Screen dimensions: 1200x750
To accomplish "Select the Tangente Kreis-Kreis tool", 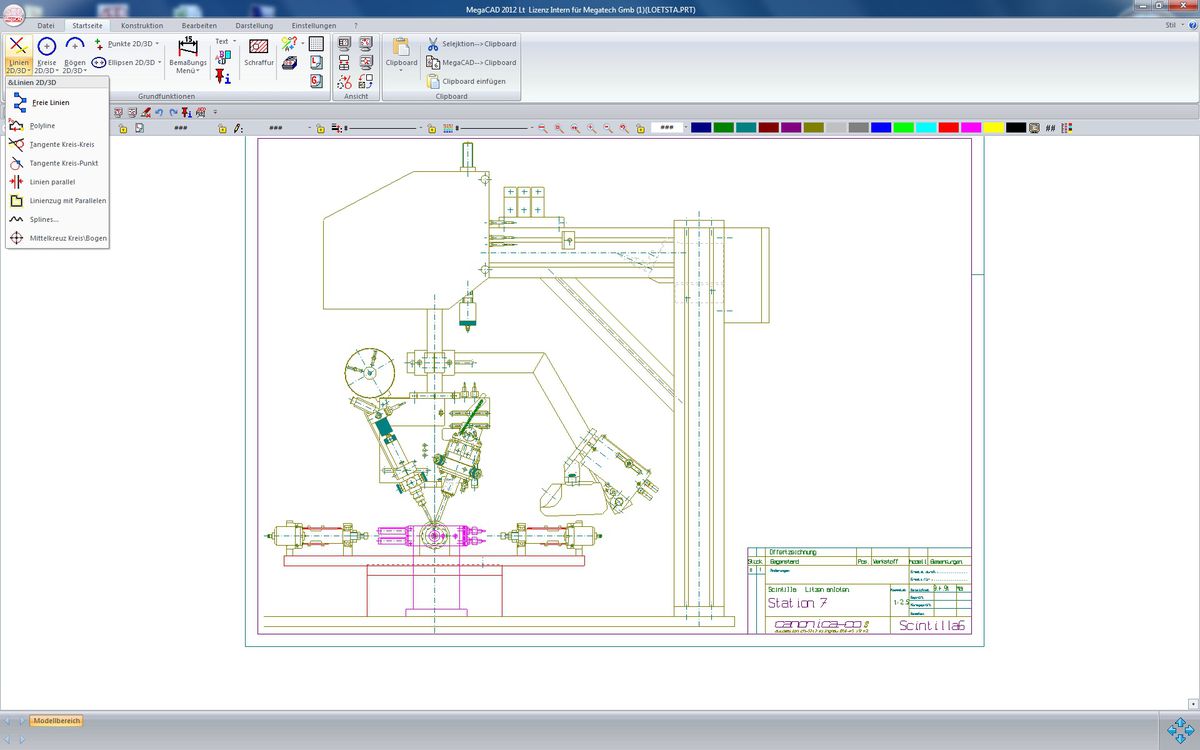I will pos(62,143).
